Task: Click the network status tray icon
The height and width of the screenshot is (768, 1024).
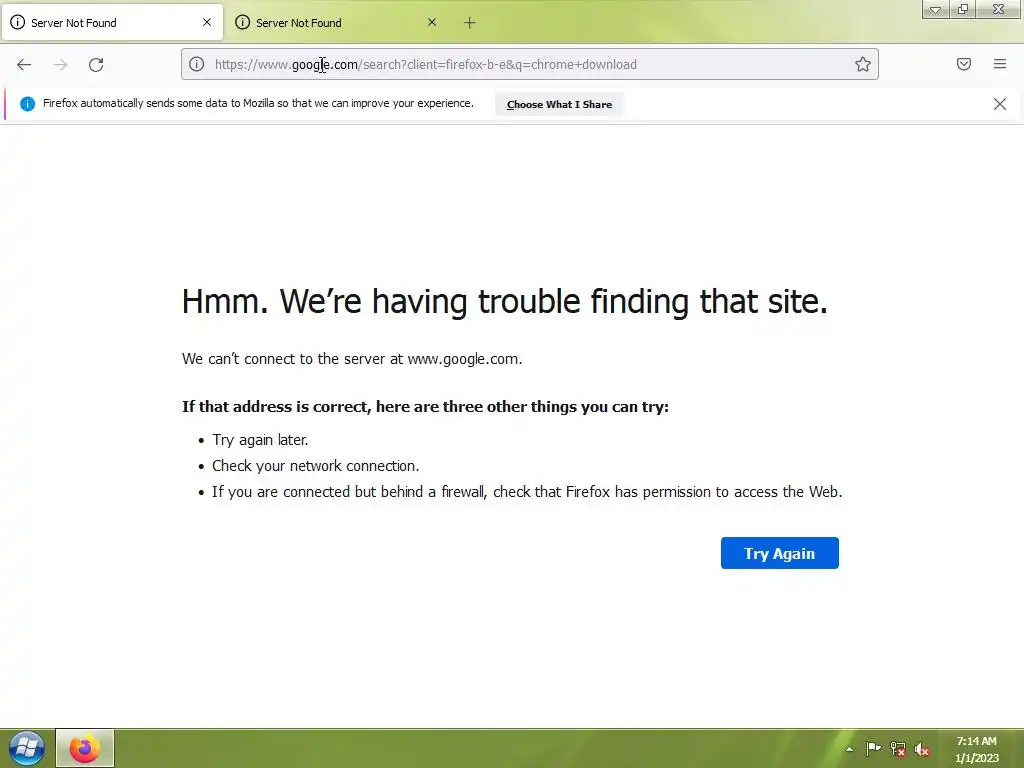Action: [898, 749]
